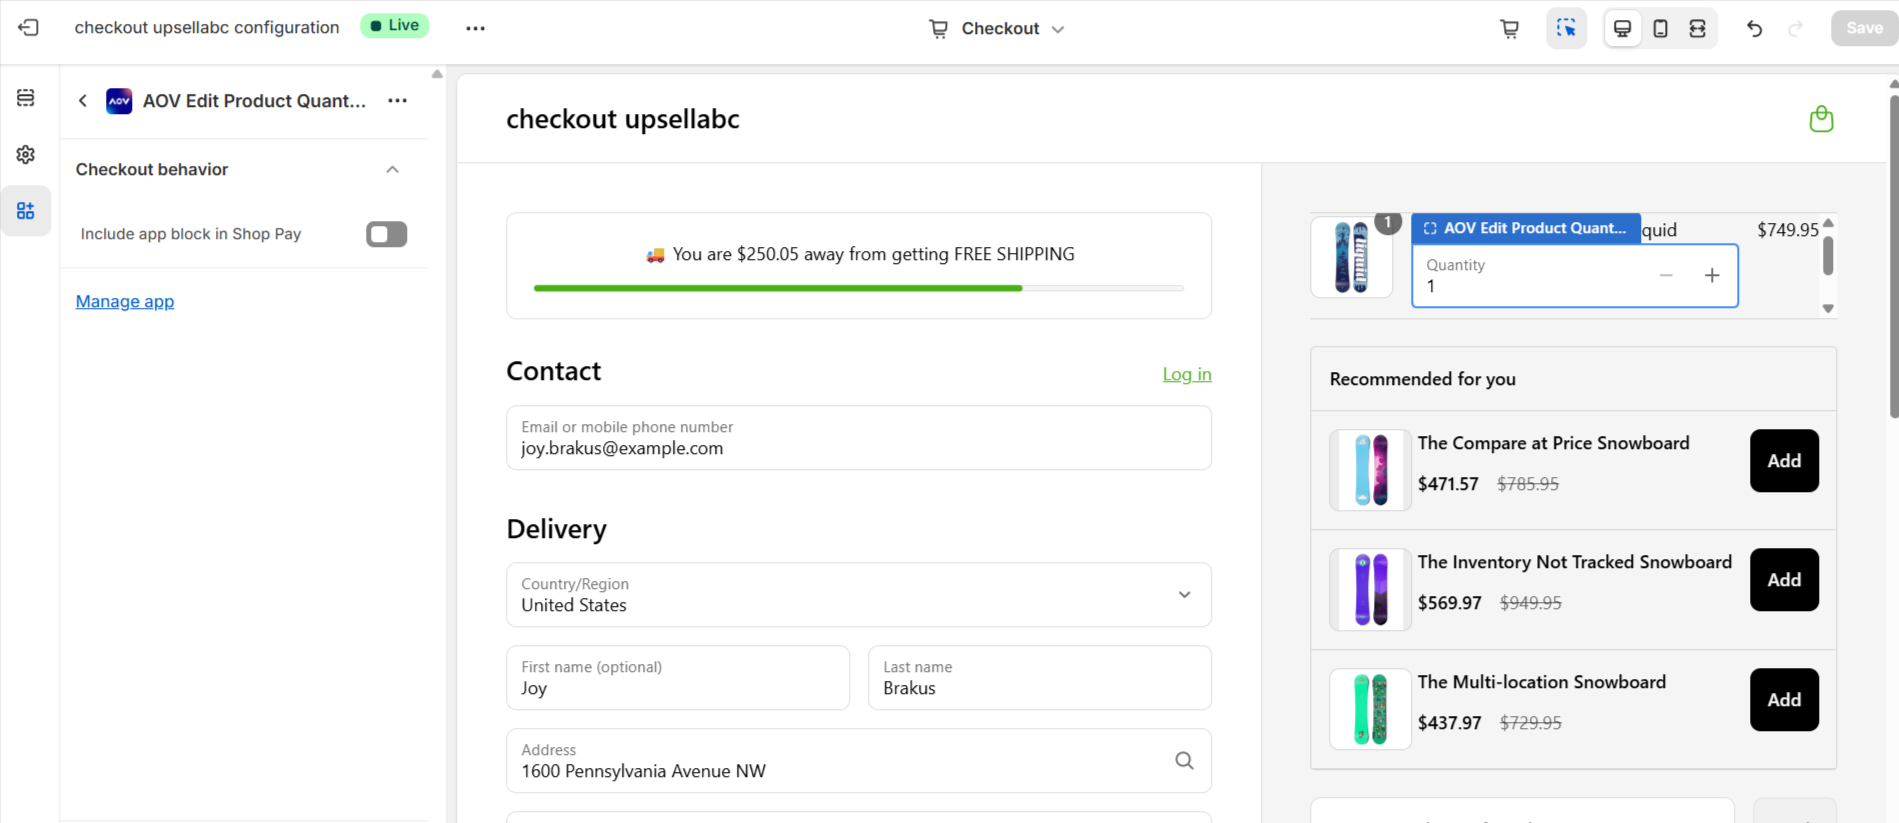Open the three-dot menu beside Live badge
The width and height of the screenshot is (1899, 823).
pos(475,29)
